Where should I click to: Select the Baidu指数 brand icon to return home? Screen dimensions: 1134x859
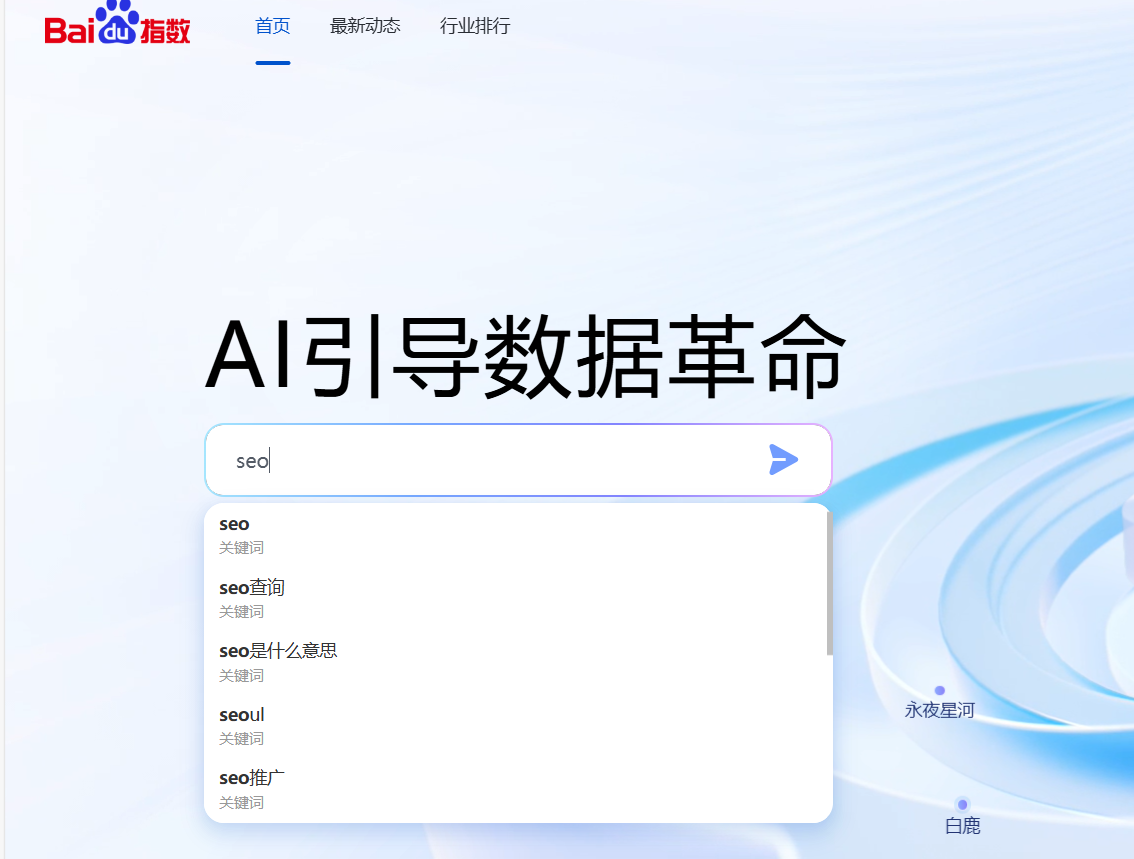115,27
